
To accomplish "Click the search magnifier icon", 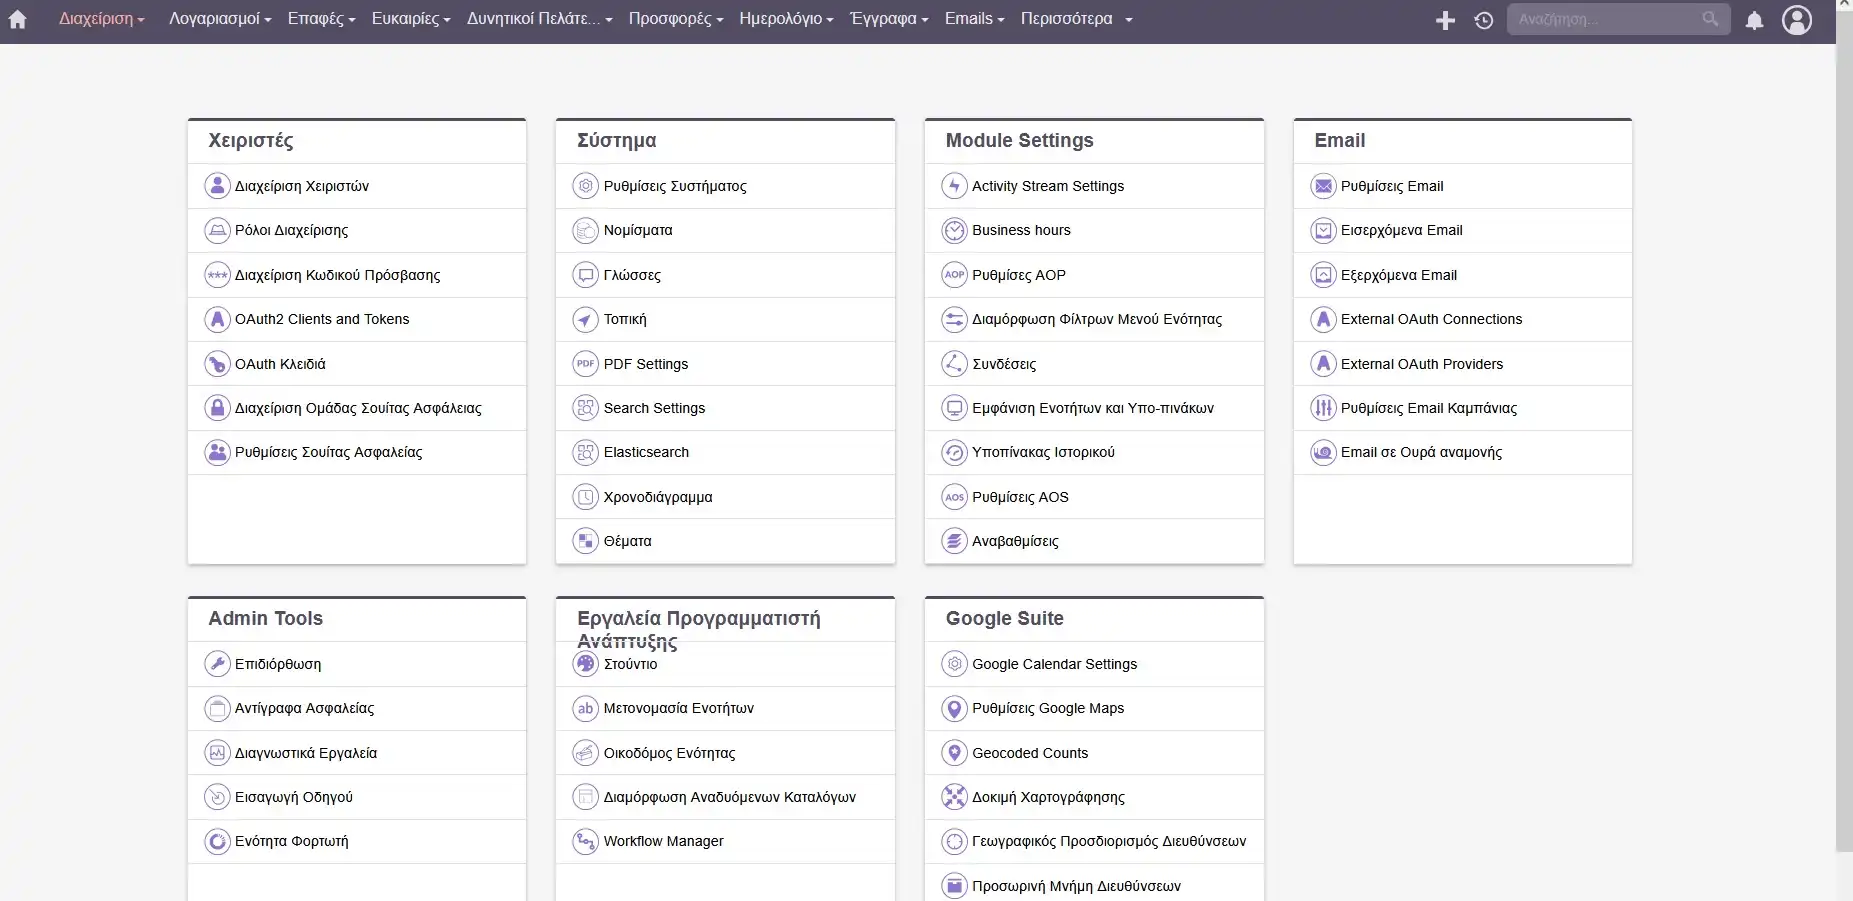I will point(1710,19).
